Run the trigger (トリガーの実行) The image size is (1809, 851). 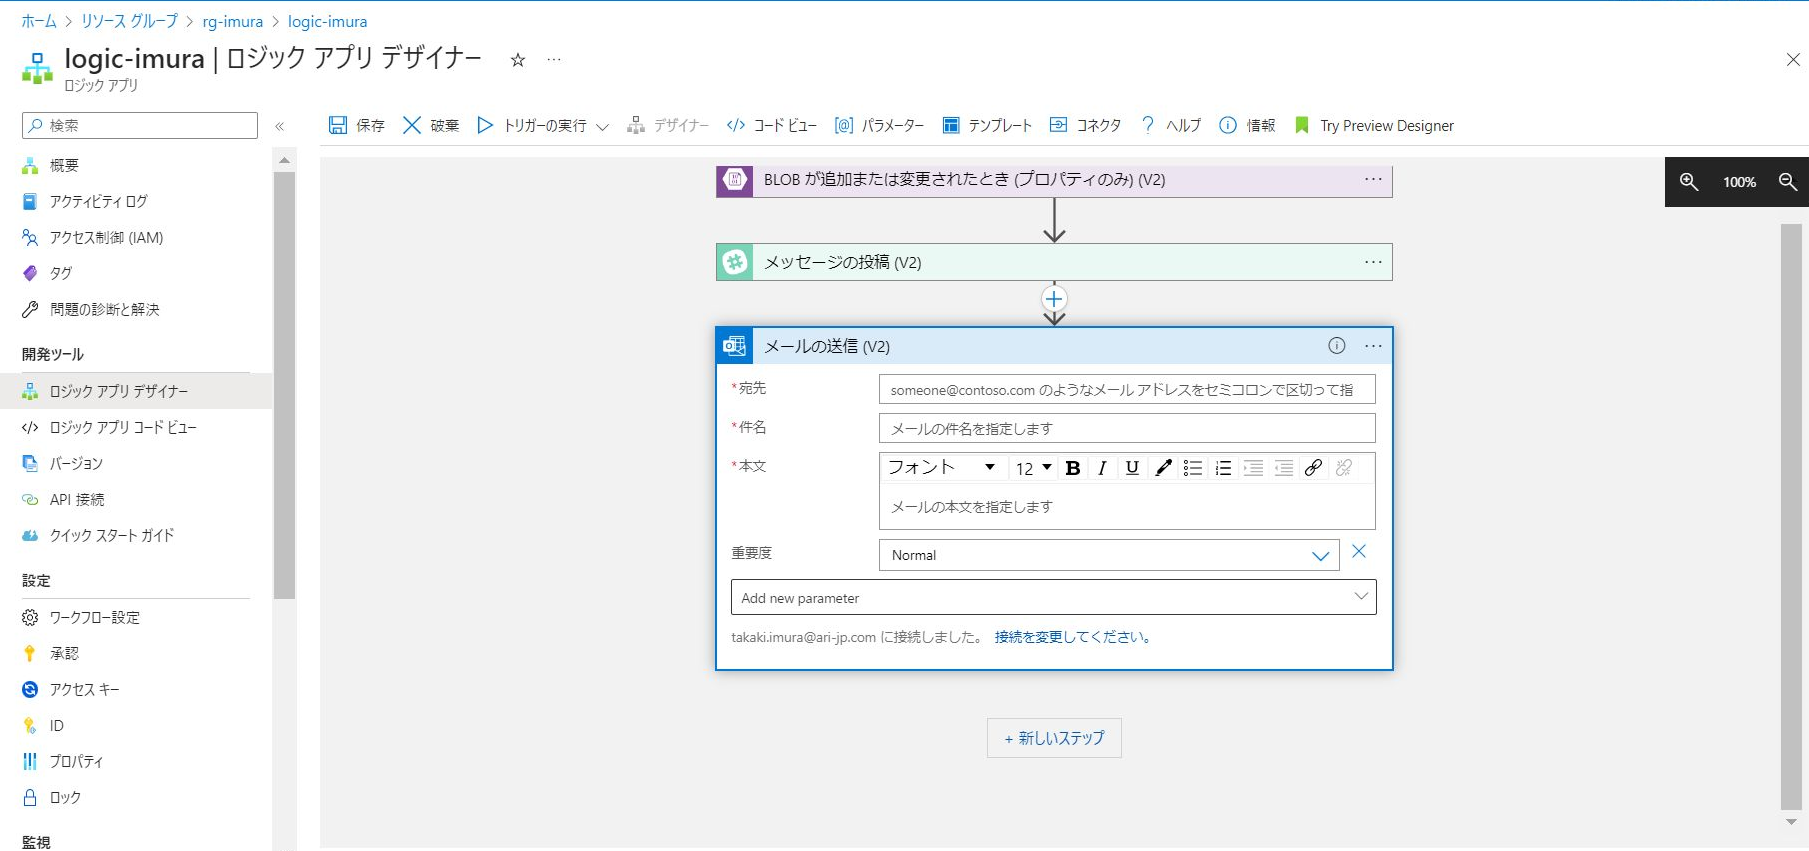click(x=532, y=125)
